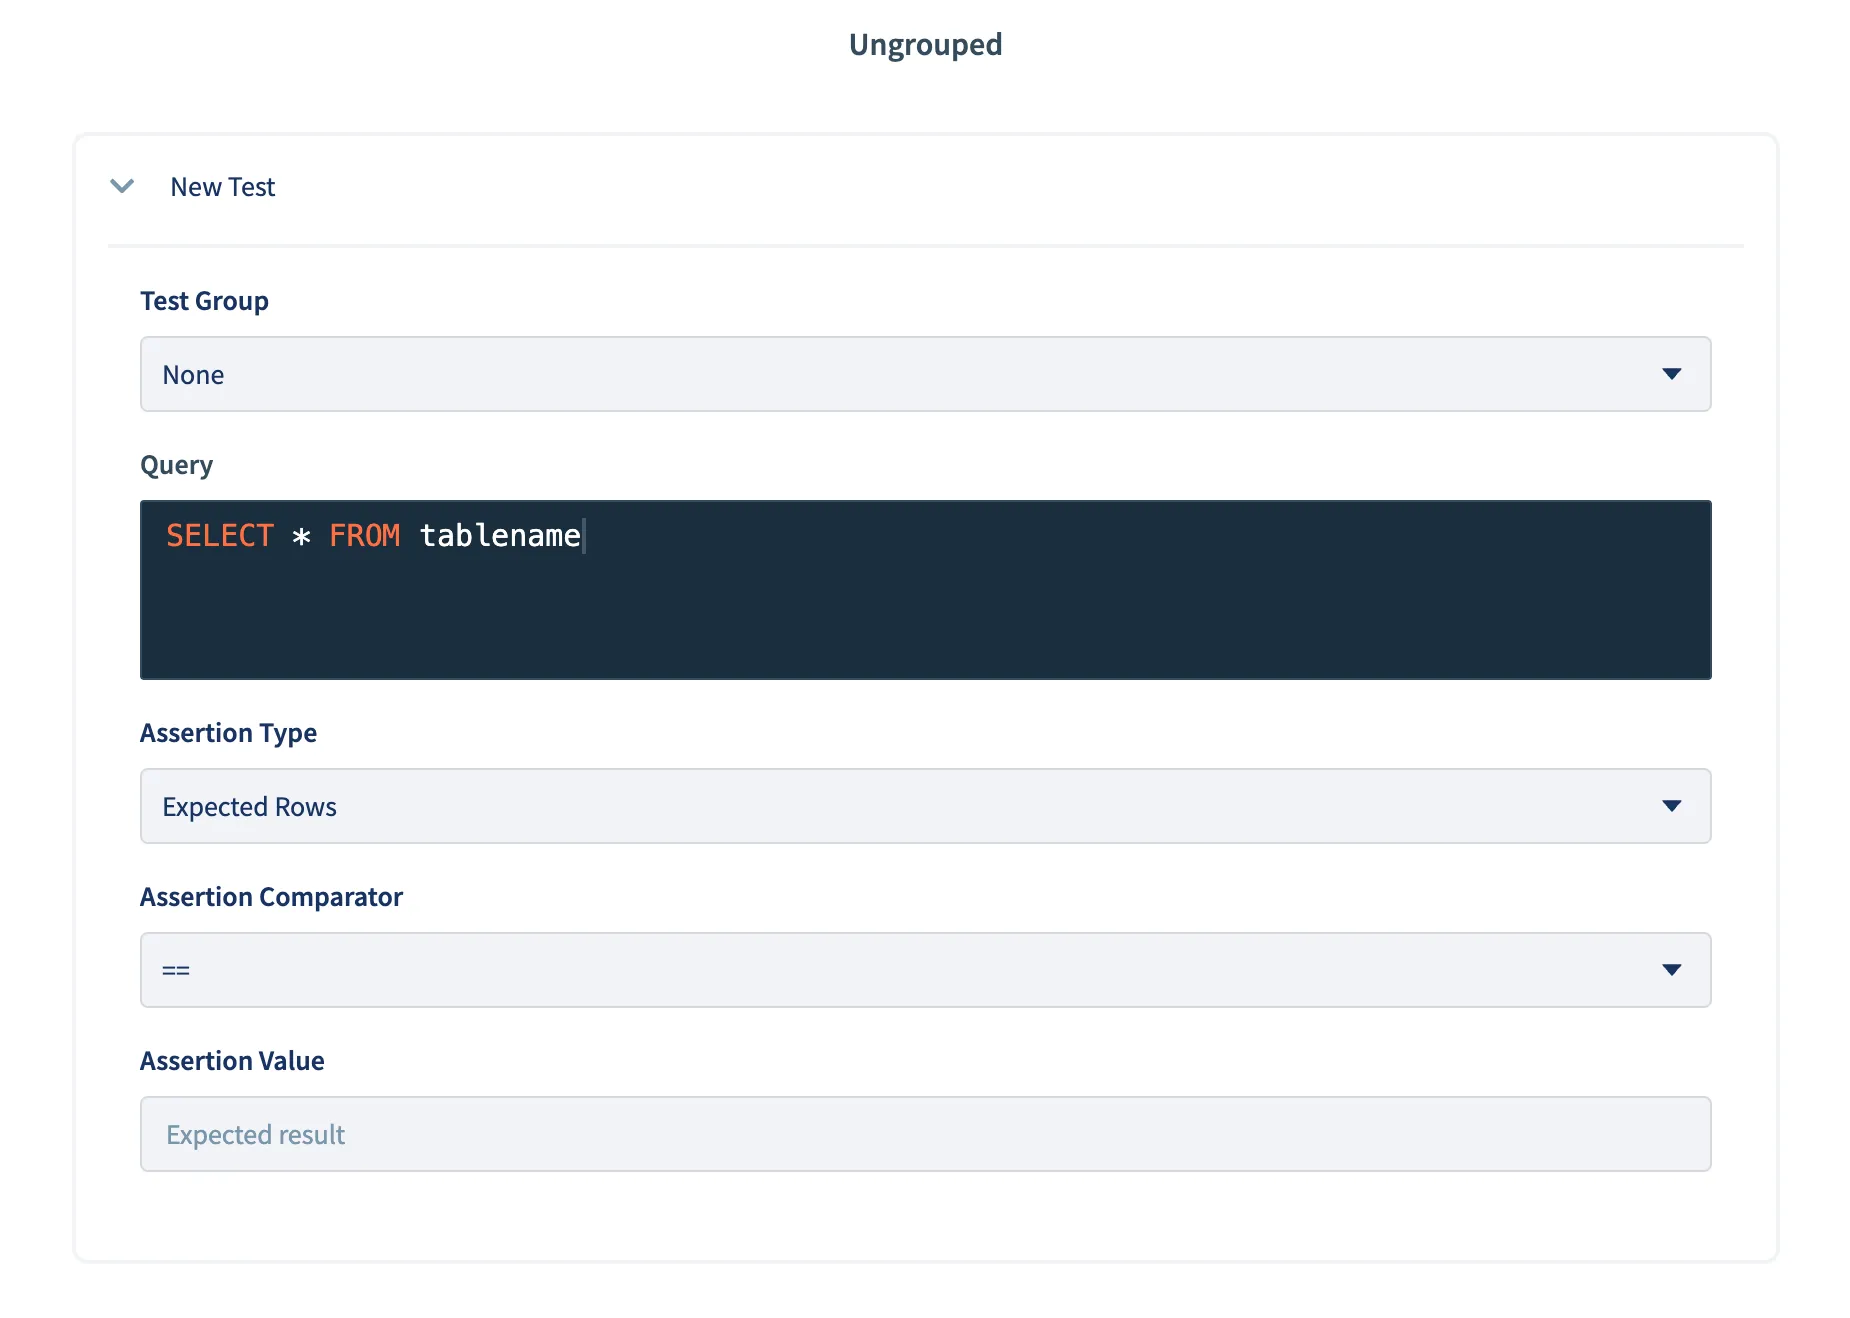
Task: Click empty area inside the Query editor
Action: click(x=925, y=620)
